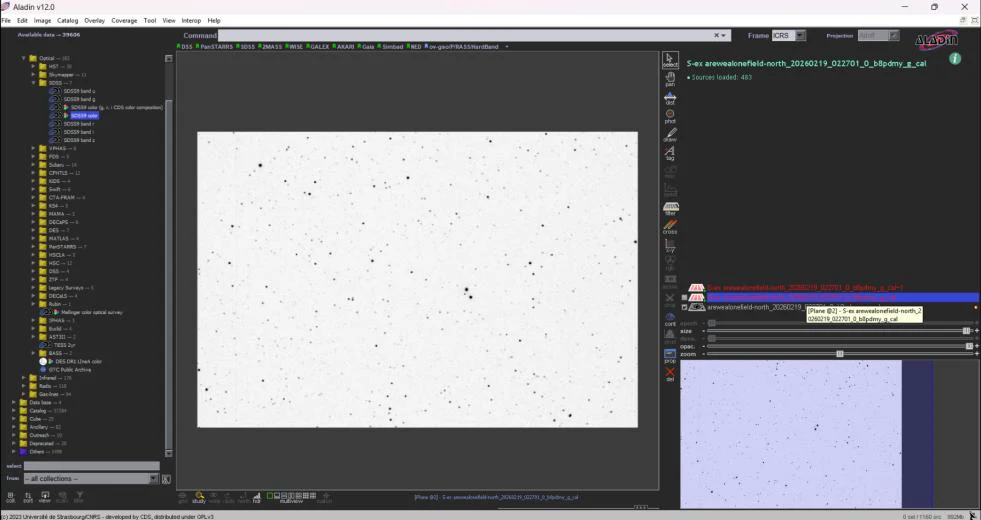The image size is (981, 520).
Task: Open the File menu
Action: pos(6,21)
